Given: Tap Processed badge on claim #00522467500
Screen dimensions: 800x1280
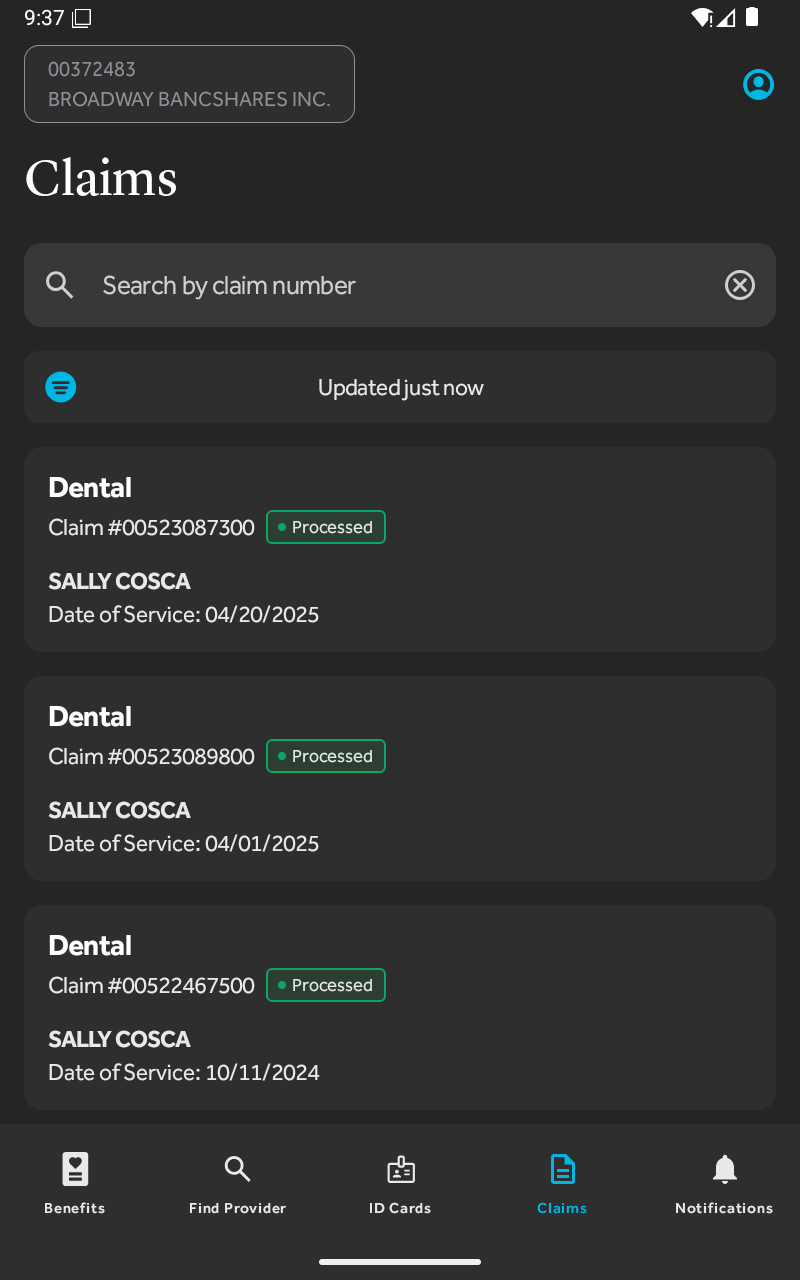Looking at the screenshot, I should pos(325,985).
